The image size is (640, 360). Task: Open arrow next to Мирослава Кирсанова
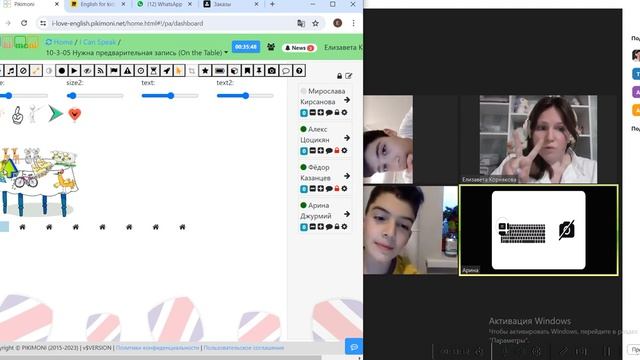coord(347,100)
